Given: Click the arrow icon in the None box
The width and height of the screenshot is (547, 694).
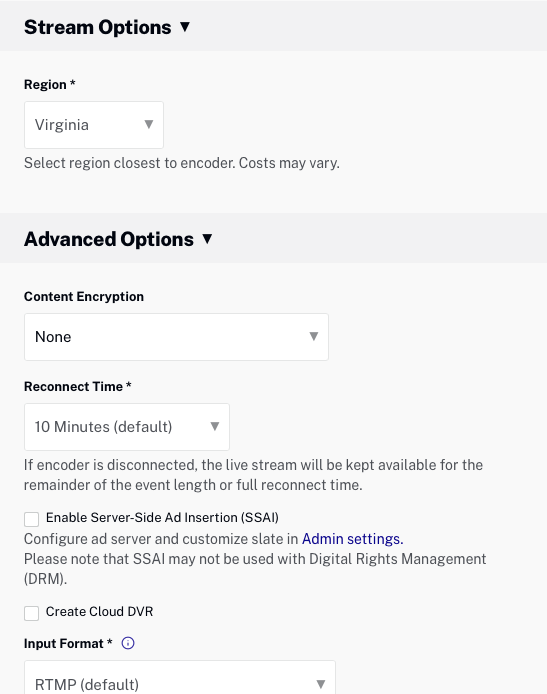Looking at the screenshot, I should [x=314, y=336].
